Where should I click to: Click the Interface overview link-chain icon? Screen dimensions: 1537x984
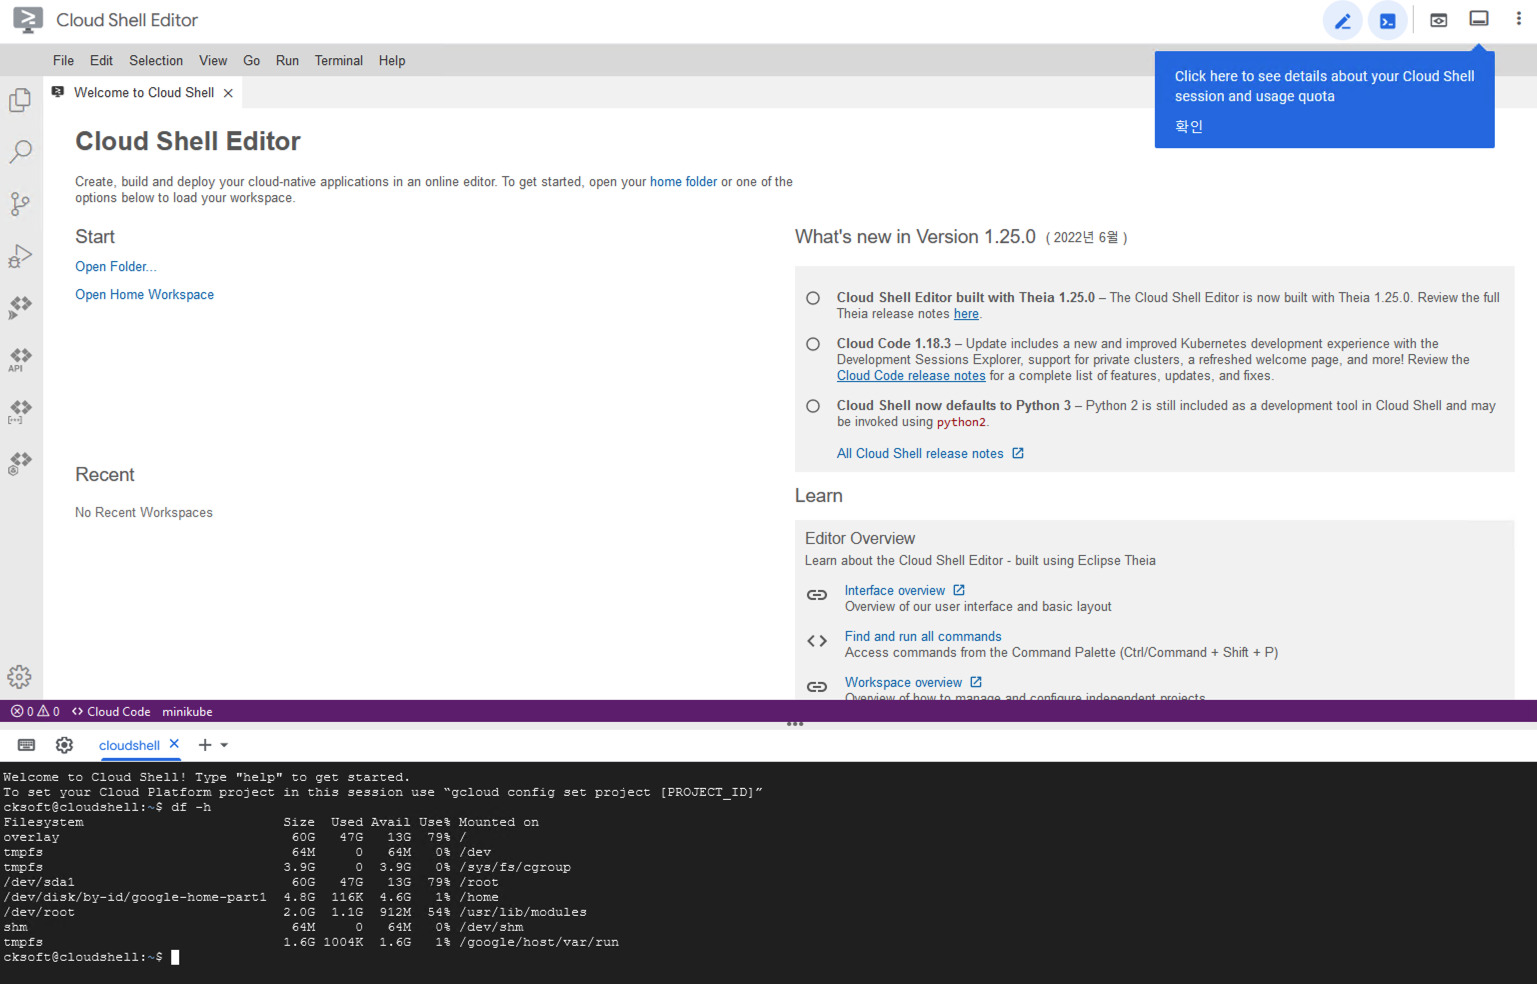click(817, 595)
